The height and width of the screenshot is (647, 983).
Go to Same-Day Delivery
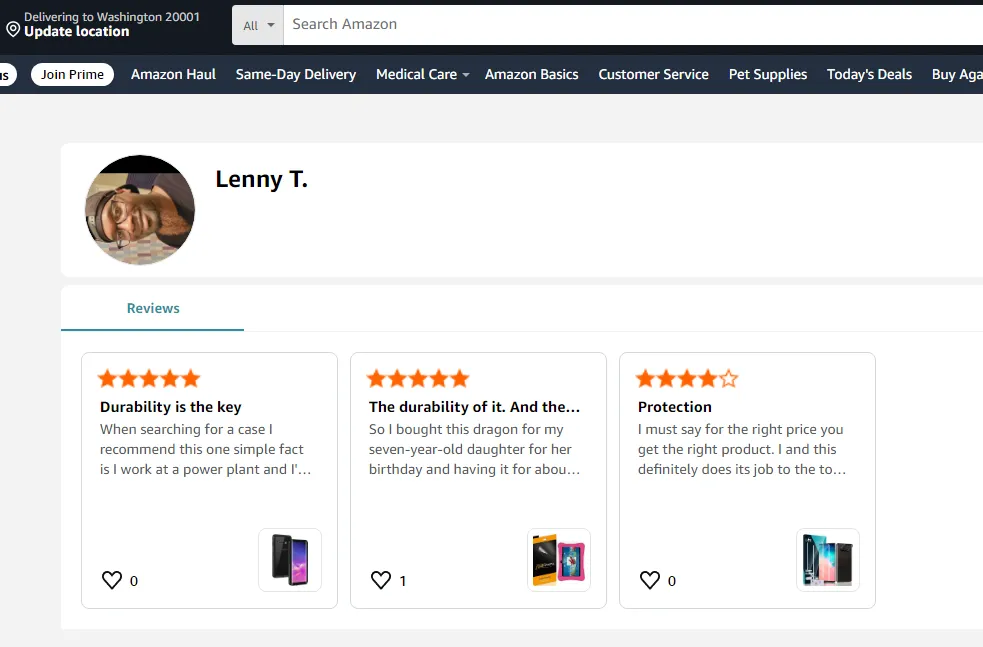coord(296,74)
